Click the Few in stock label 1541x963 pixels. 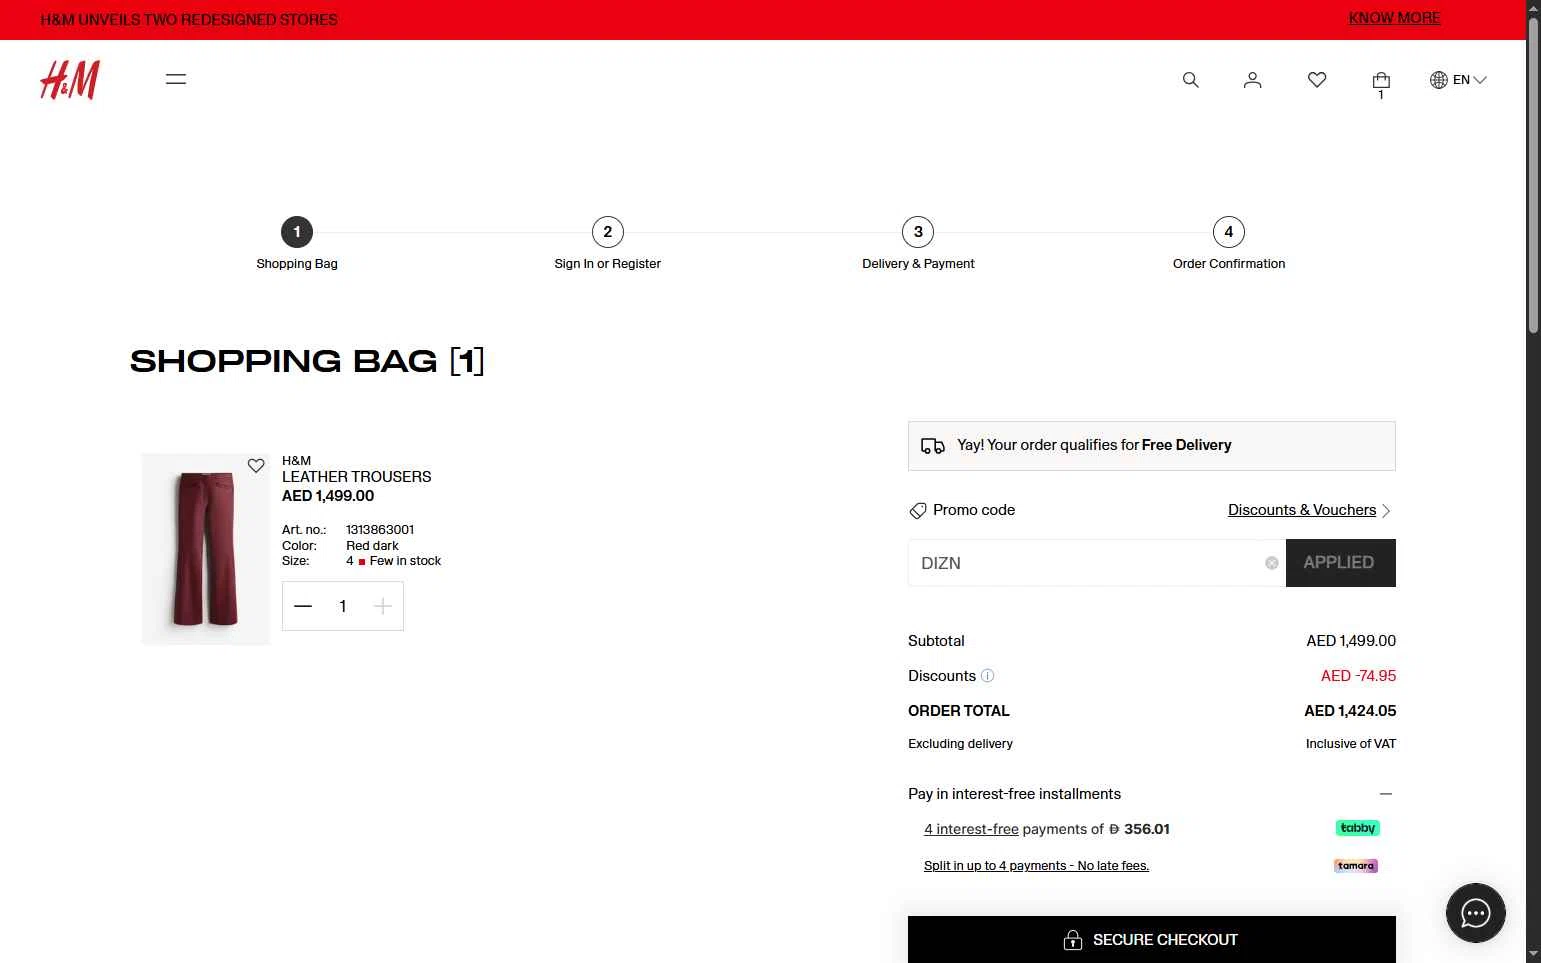coord(405,561)
